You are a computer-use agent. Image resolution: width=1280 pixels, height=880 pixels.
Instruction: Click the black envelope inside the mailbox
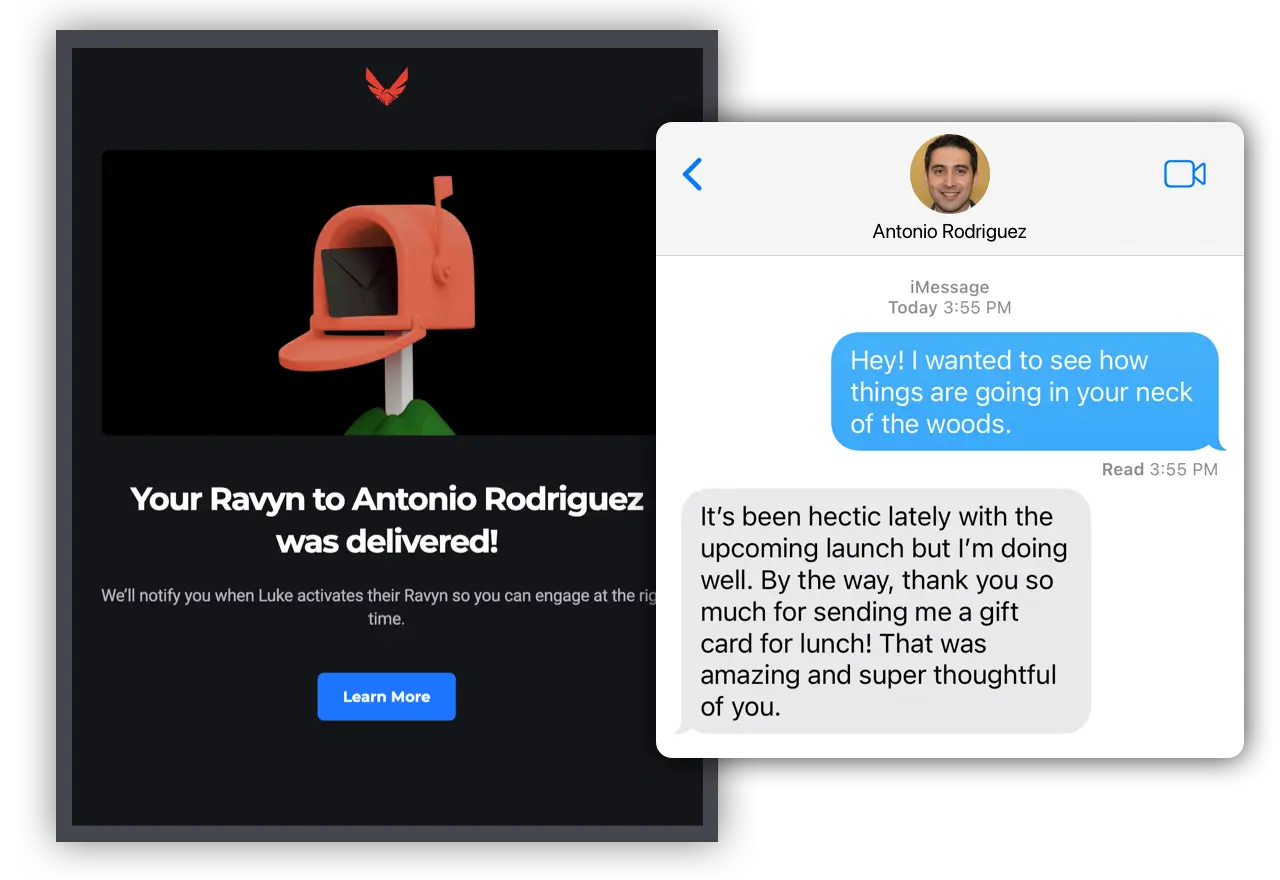[x=354, y=283]
